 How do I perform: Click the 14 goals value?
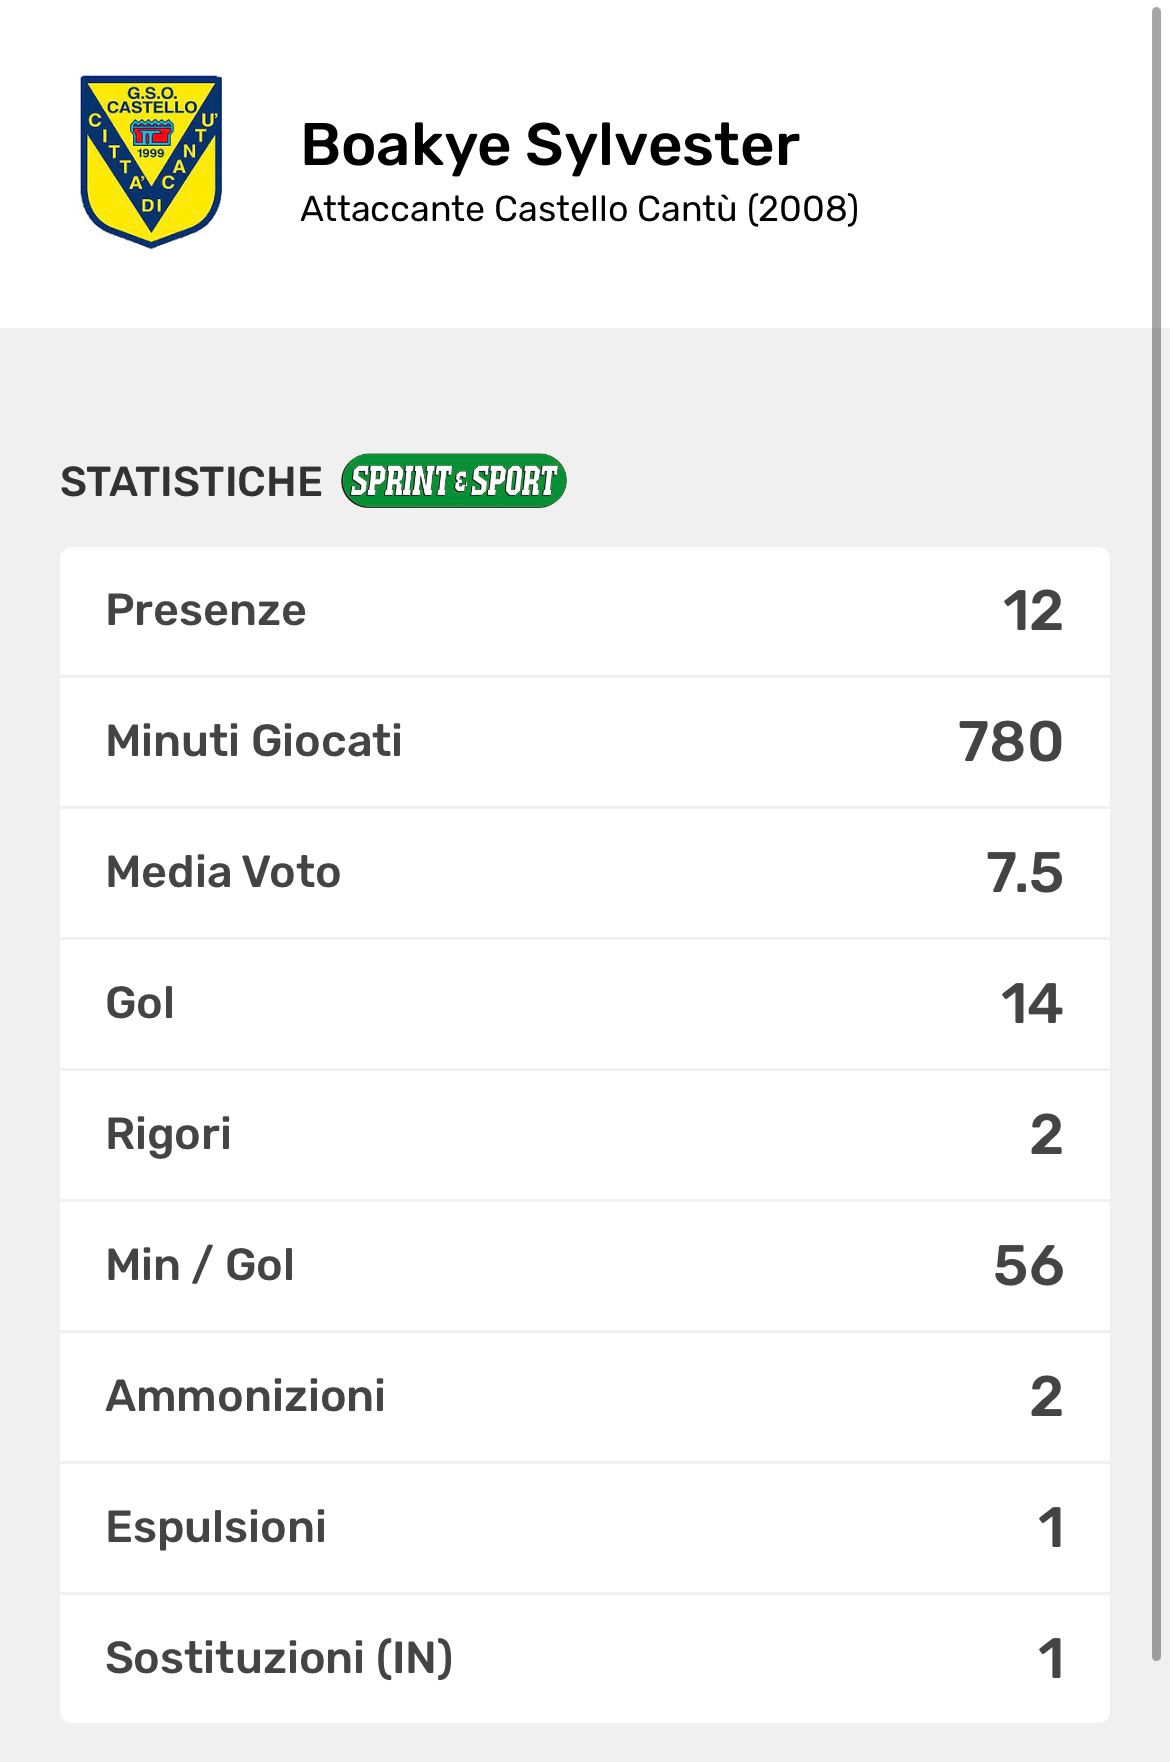tap(1030, 1004)
